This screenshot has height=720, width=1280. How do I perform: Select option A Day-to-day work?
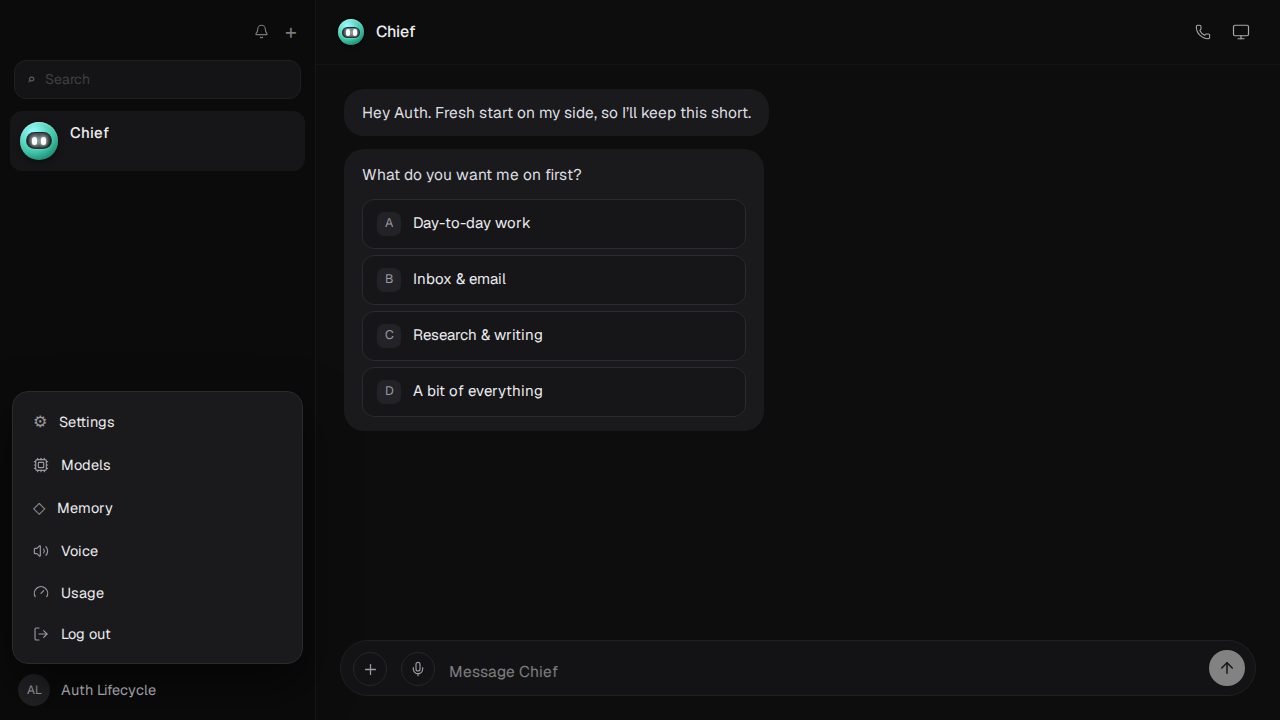coord(554,223)
